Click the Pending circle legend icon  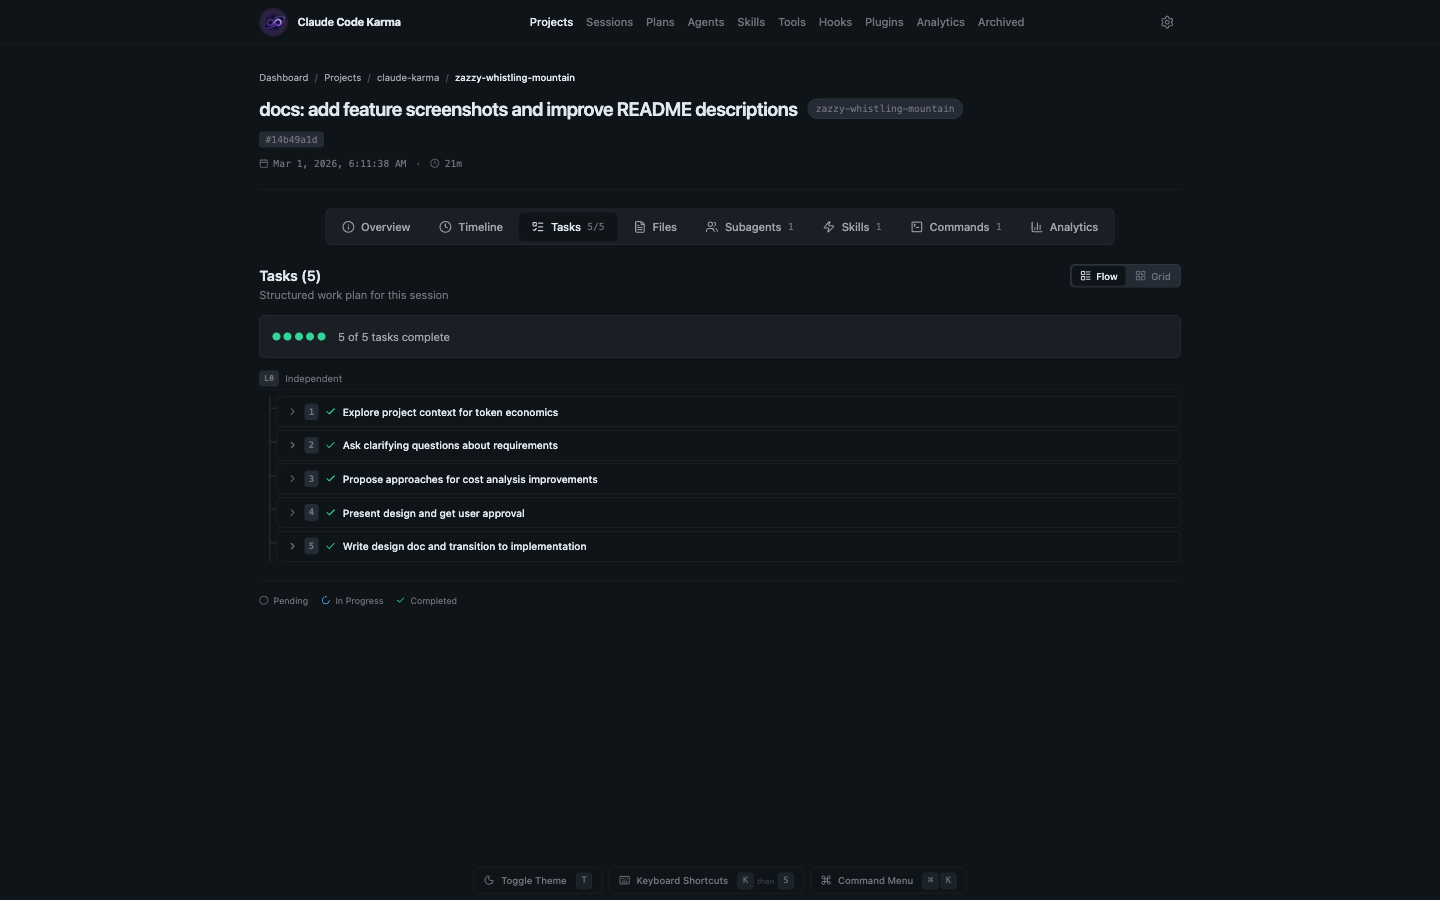pos(264,601)
